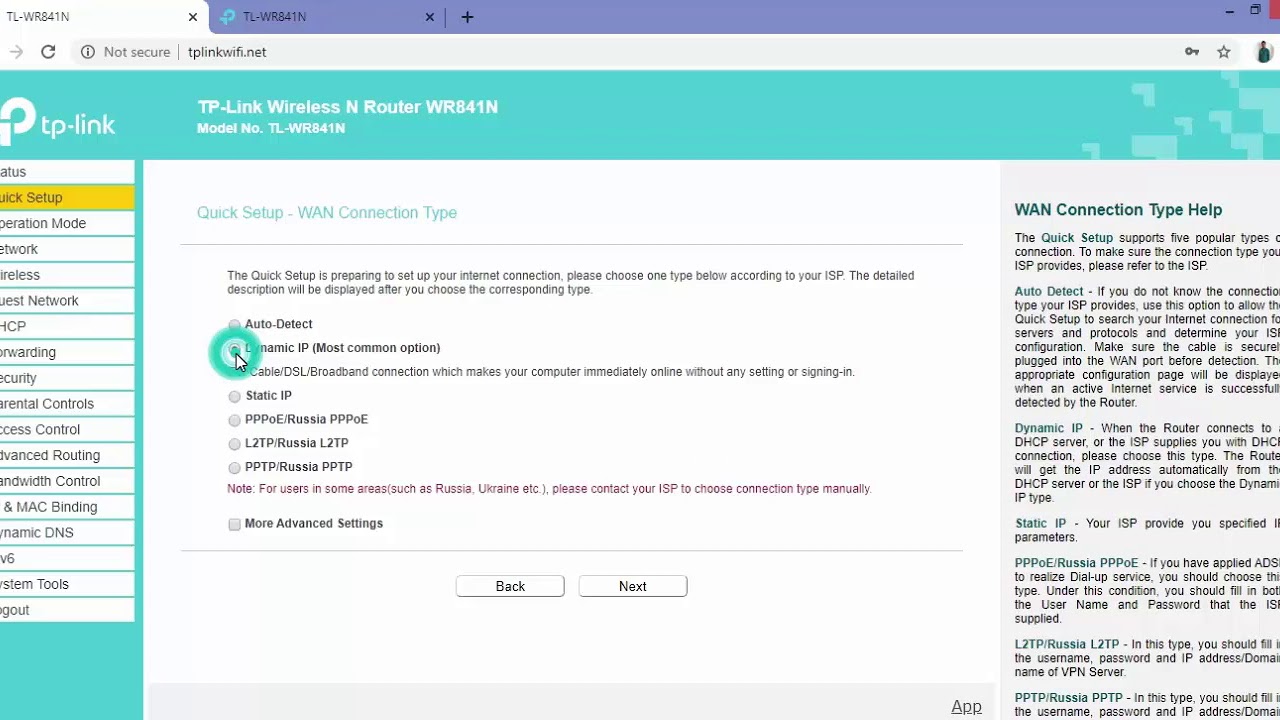Click the Model No. TL-WR841N text

(x=271, y=128)
